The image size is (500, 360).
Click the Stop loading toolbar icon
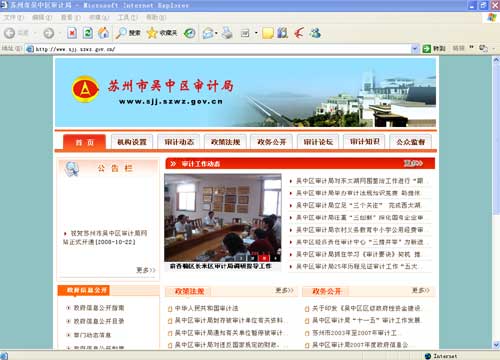(x=72, y=33)
